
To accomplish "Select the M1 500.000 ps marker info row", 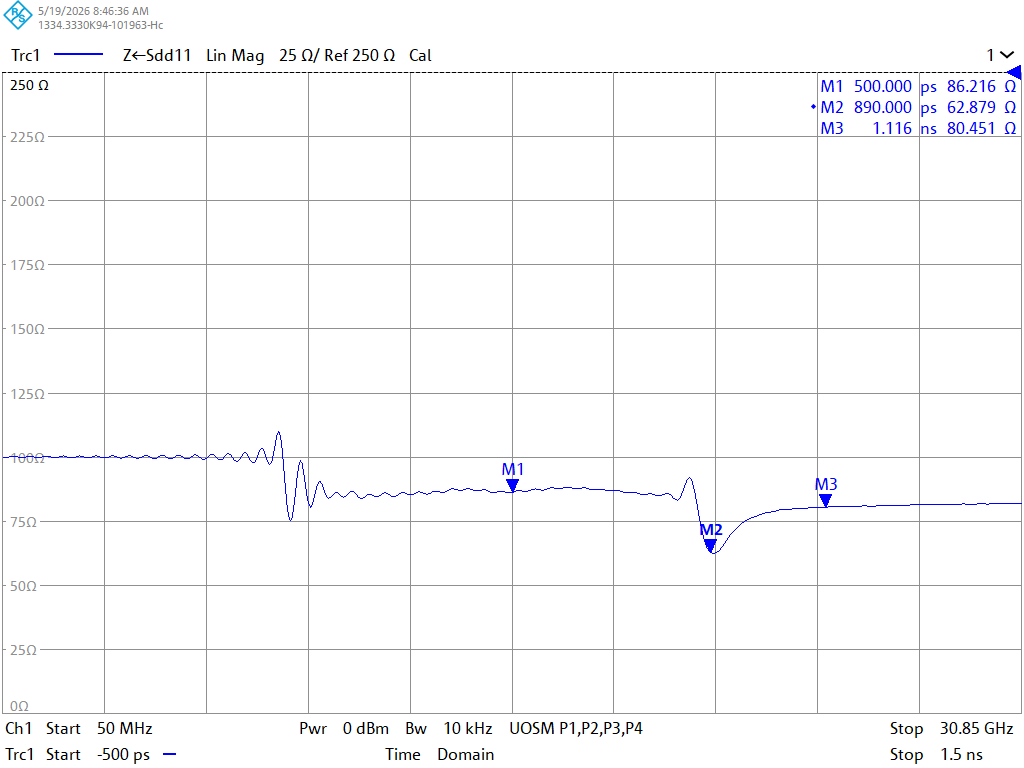I will coord(918,86).
